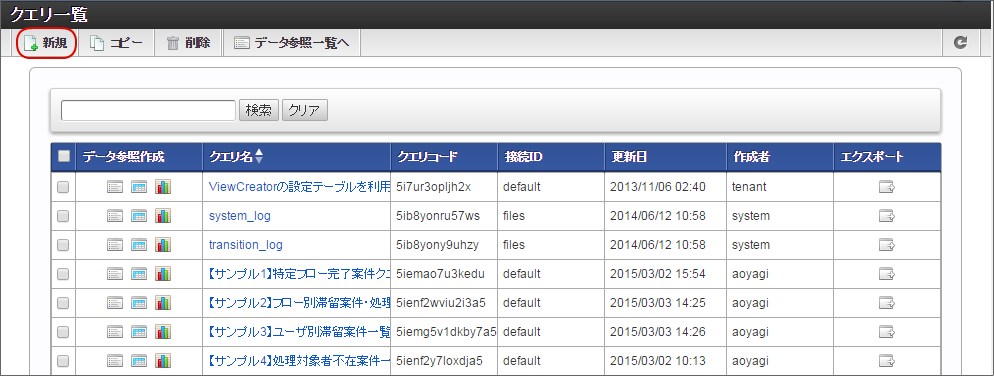The height and width of the screenshot is (376, 994).
Task: Export the ViewCreator query row
Action: click(x=886, y=187)
